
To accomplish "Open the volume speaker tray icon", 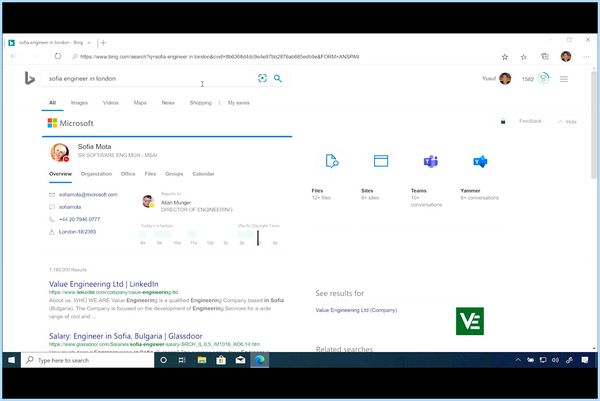I will (555, 360).
